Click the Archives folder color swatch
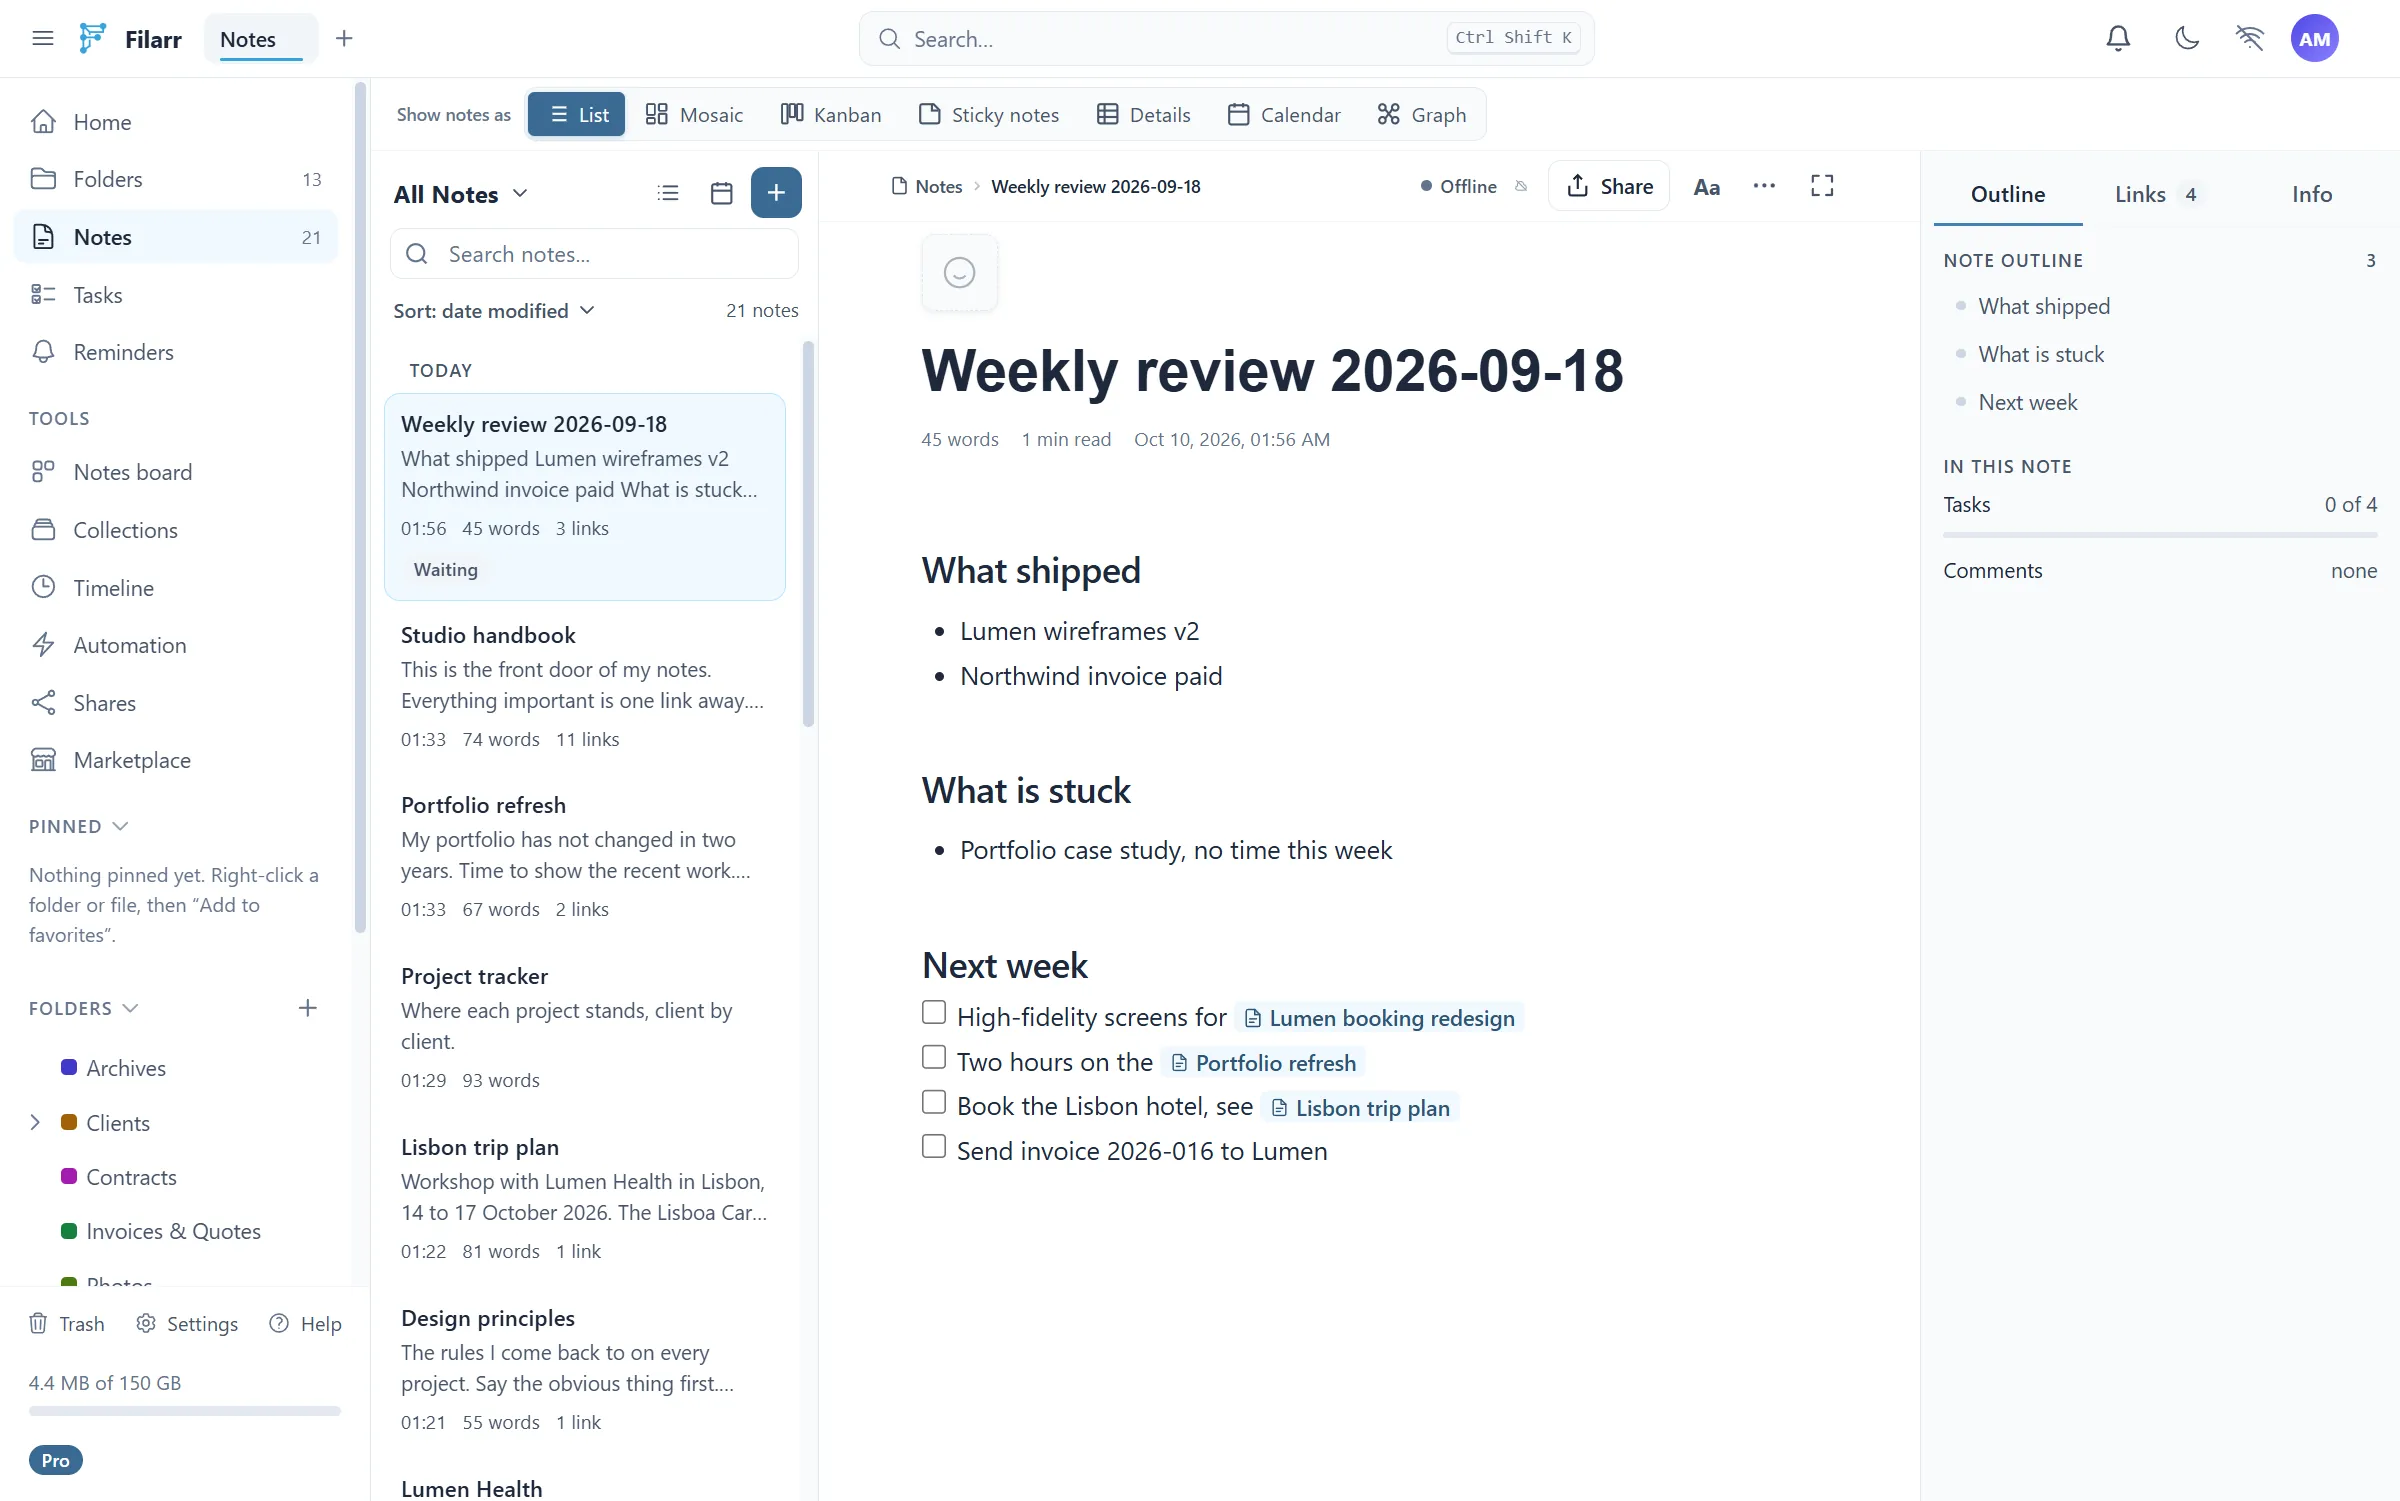The width and height of the screenshot is (2400, 1501). coord(69,1068)
